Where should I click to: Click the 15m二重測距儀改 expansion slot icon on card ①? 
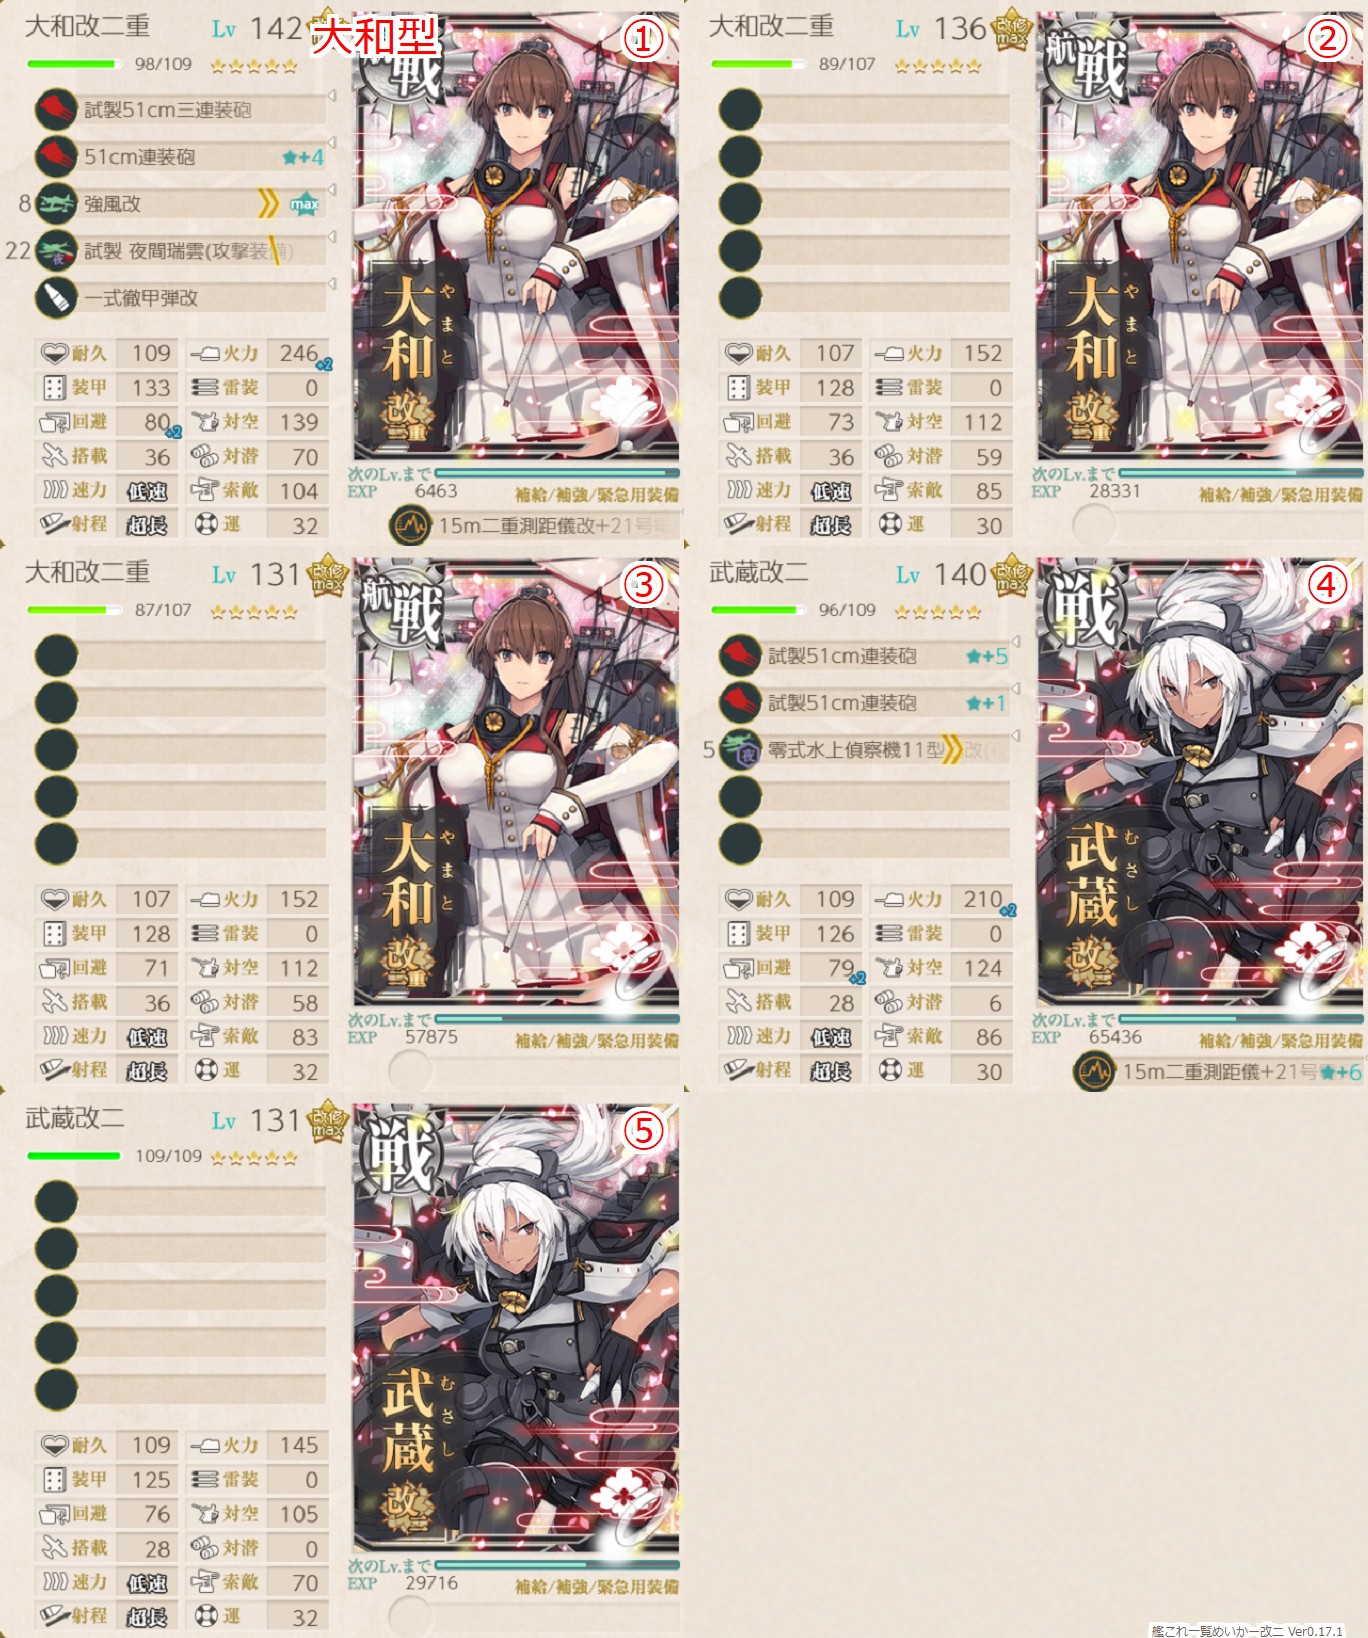coord(409,525)
